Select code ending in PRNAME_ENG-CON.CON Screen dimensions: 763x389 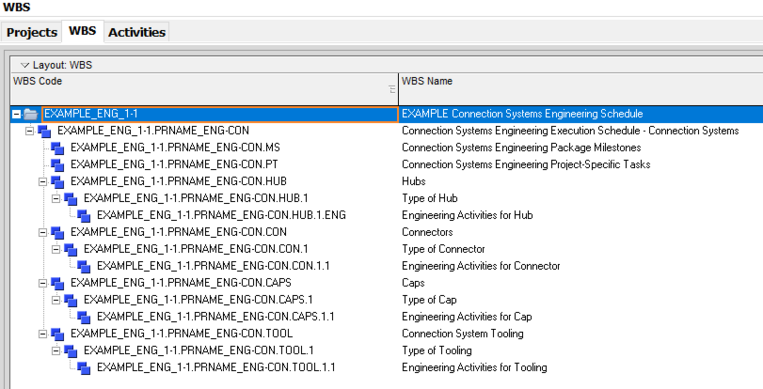click(x=179, y=232)
